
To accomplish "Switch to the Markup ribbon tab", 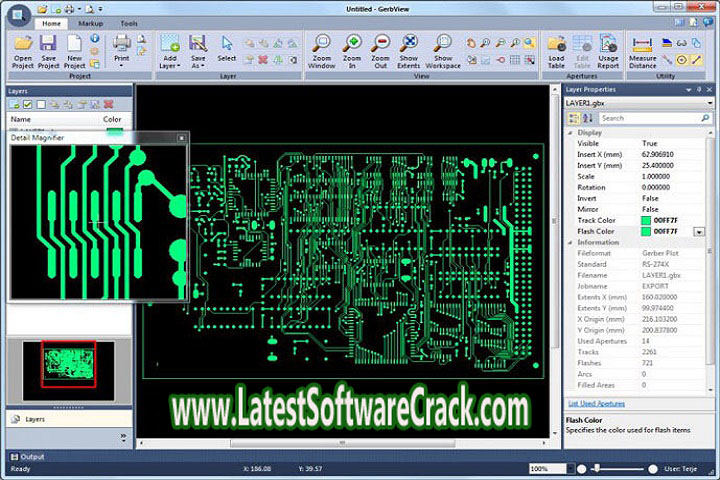I will (91, 22).
